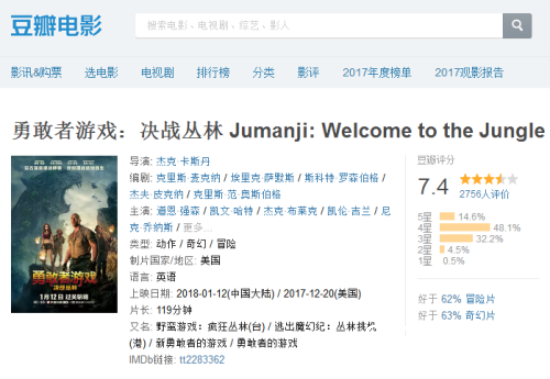550x379 pixels.
Task: Click the 冒险 genre text
Action: tap(226, 244)
